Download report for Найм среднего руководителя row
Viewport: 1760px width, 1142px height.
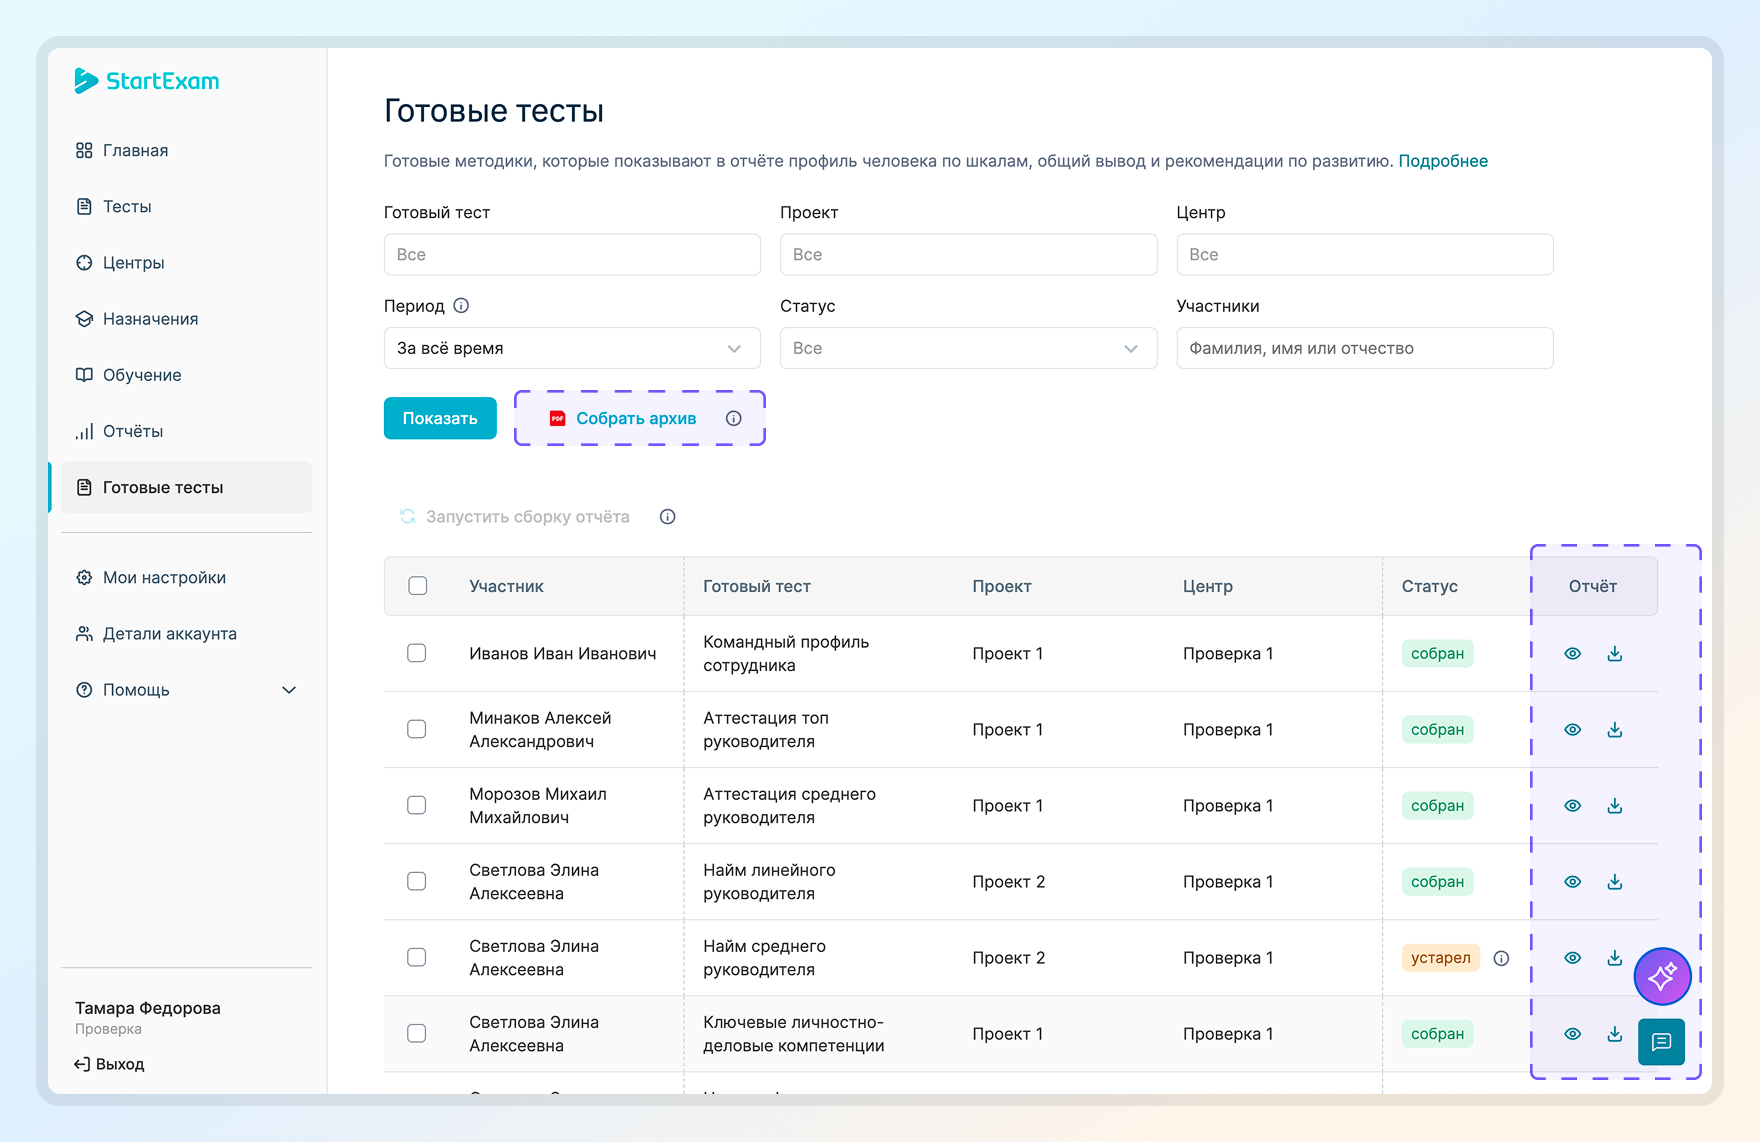point(1615,958)
